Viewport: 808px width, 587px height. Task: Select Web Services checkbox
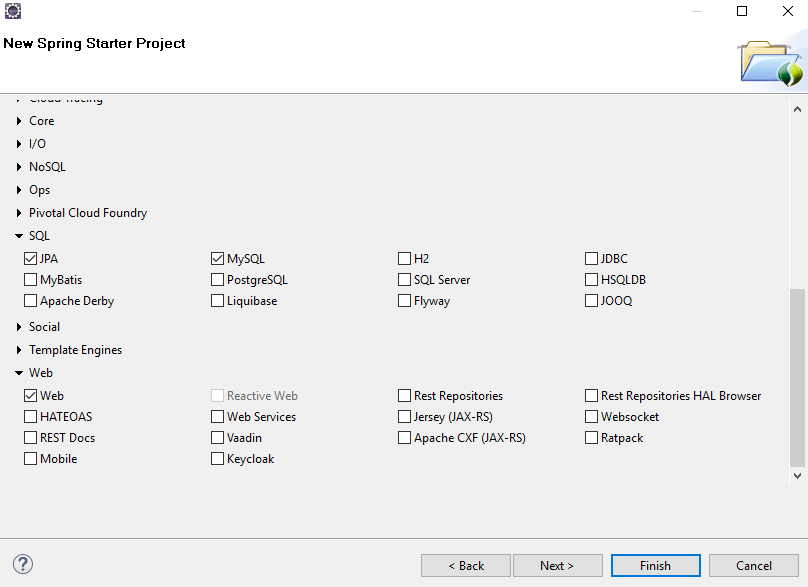click(x=217, y=417)
